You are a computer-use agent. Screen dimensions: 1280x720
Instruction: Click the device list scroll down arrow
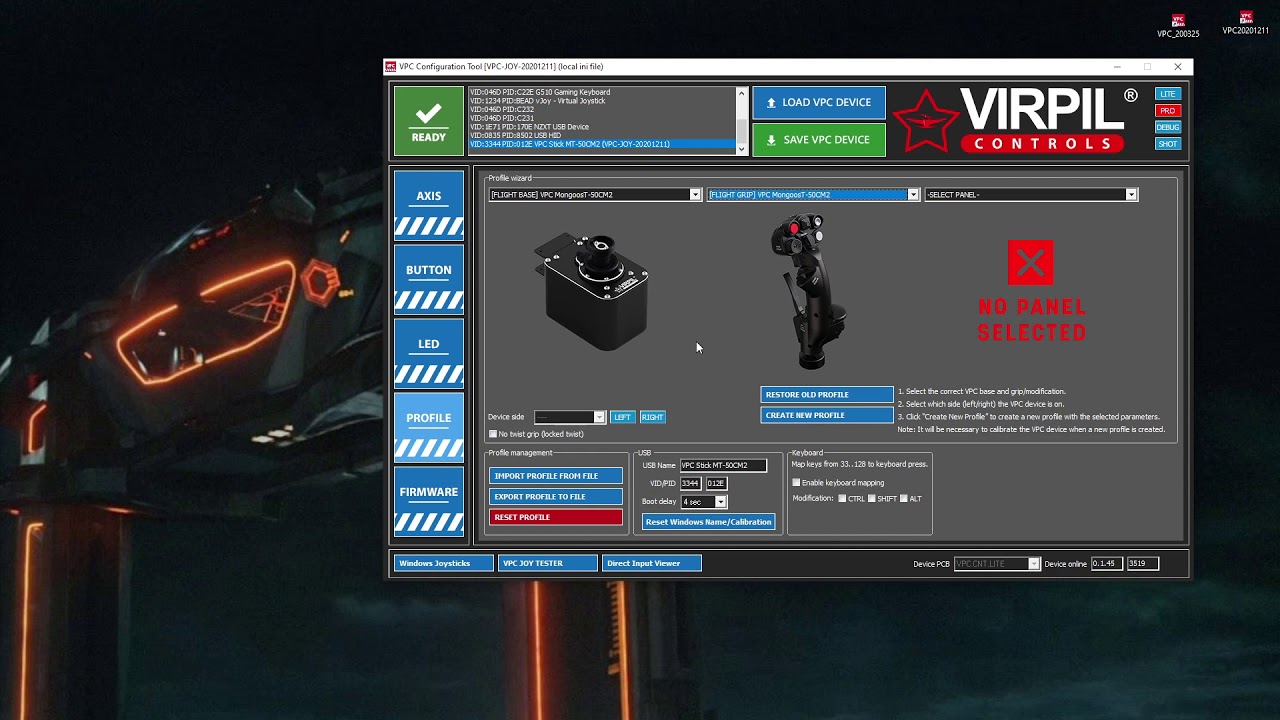(741, 149)
